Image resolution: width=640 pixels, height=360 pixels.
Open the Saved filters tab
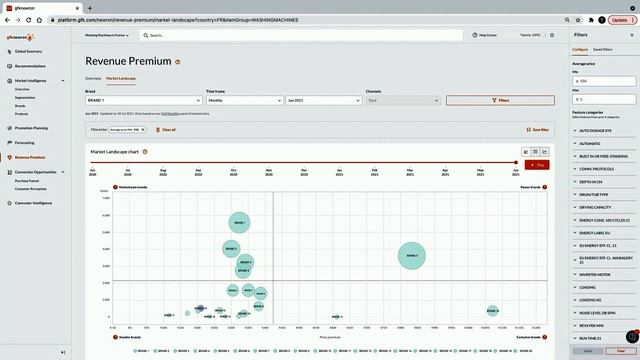(602, 49)
